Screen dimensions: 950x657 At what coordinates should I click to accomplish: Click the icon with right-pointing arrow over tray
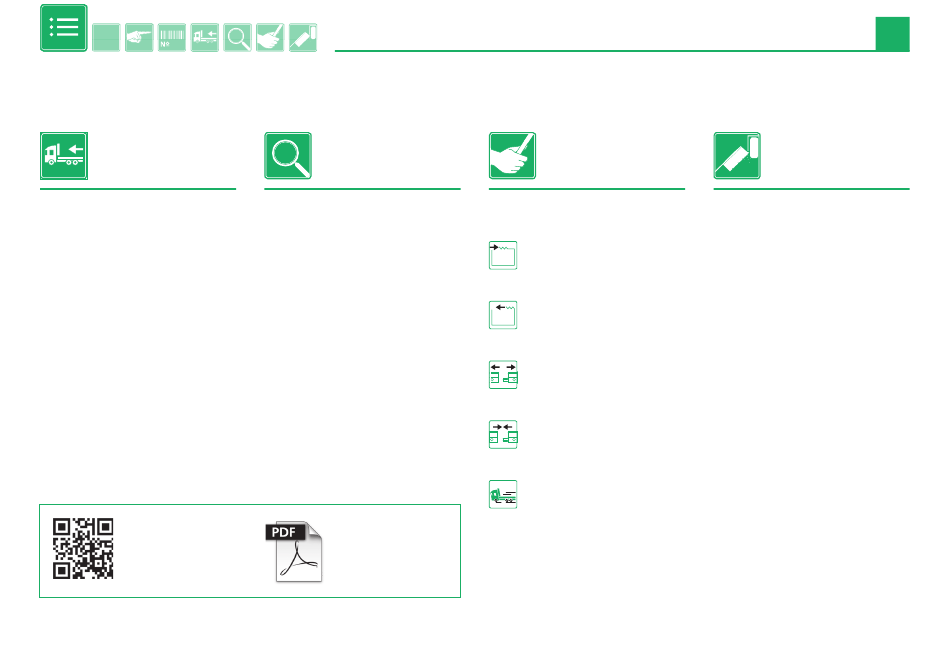pos(503,255)
